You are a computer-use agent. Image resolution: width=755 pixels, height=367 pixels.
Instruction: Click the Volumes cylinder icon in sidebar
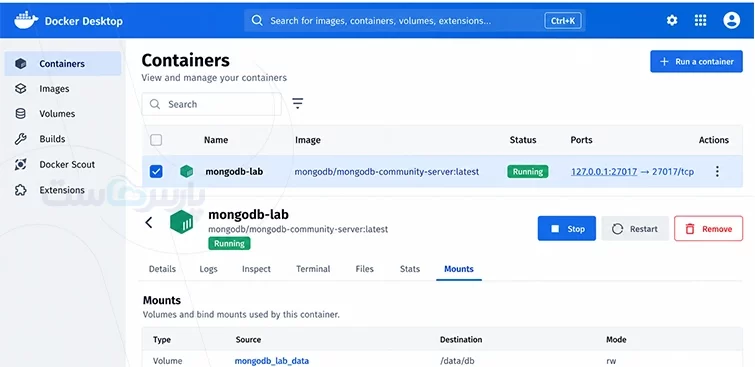pyautogui.click(x=20, y=114)
